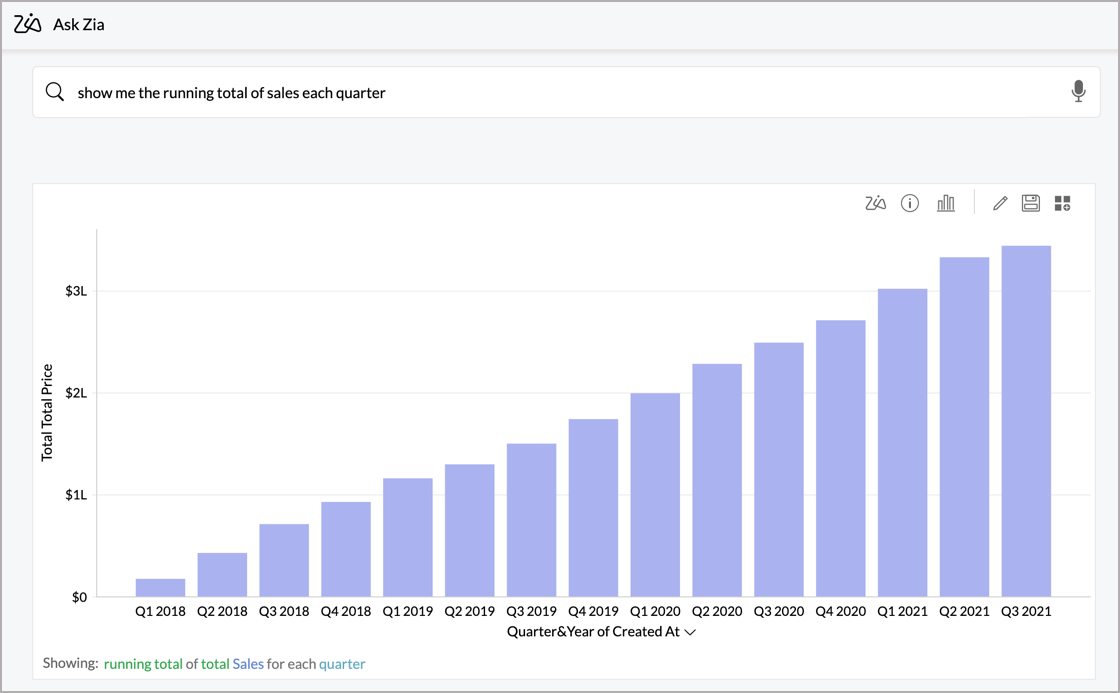The height and width of the screenshot is (693, 1120).
Task: Click the microphone voice input icon
Action: (x=1078, y=92)
